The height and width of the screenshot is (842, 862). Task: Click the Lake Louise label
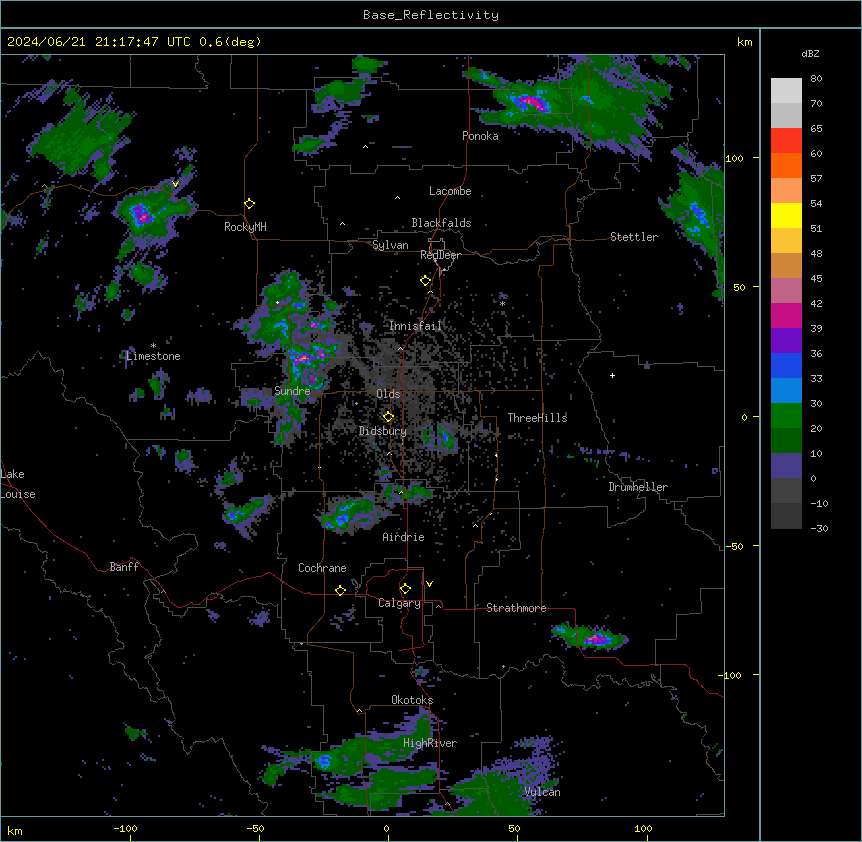point(18,484)
